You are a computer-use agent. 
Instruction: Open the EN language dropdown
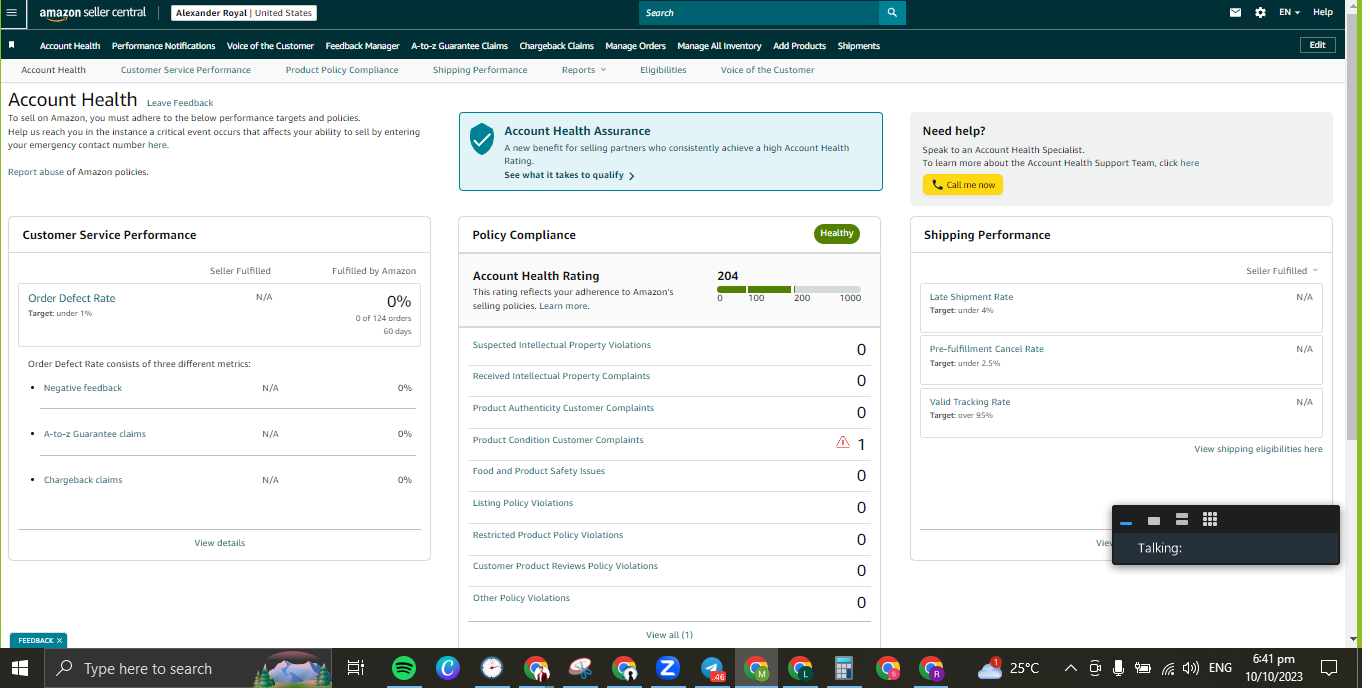pyautogui.click(x=1289, y=13)
